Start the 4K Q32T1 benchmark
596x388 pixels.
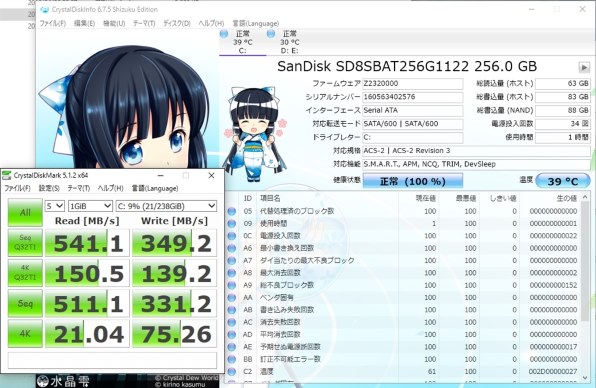(x=25, y=273)
